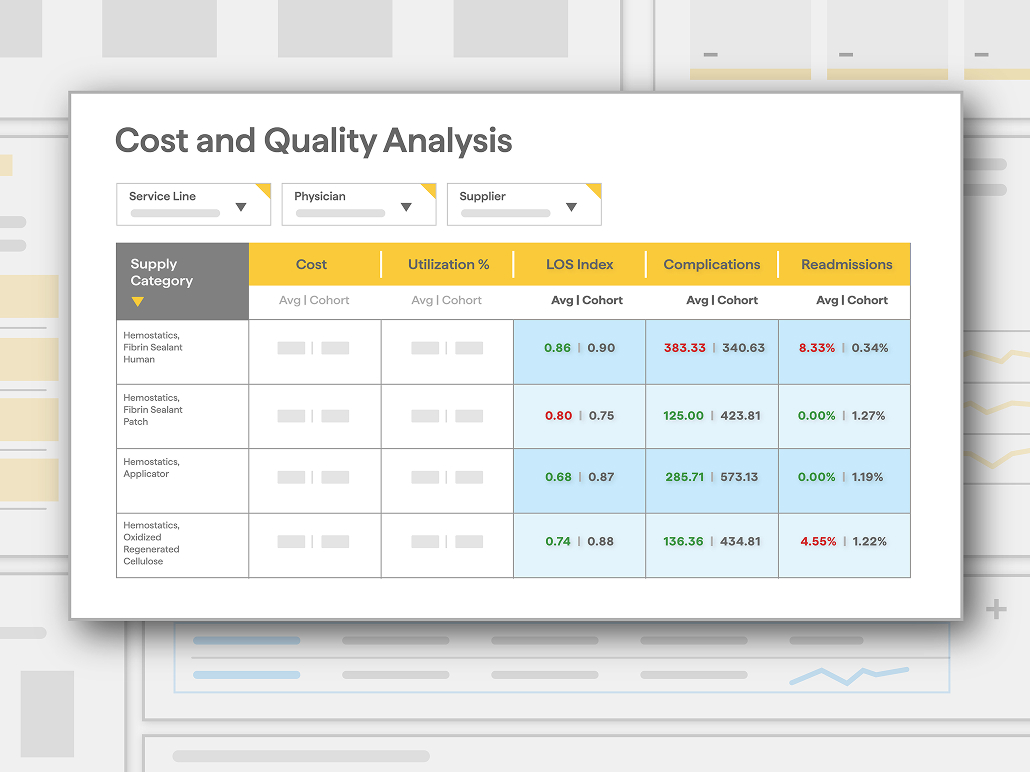Click the blue sparkline chart at bottom right
Screen dimensions: 1030x772
click(x=849, y=675)
